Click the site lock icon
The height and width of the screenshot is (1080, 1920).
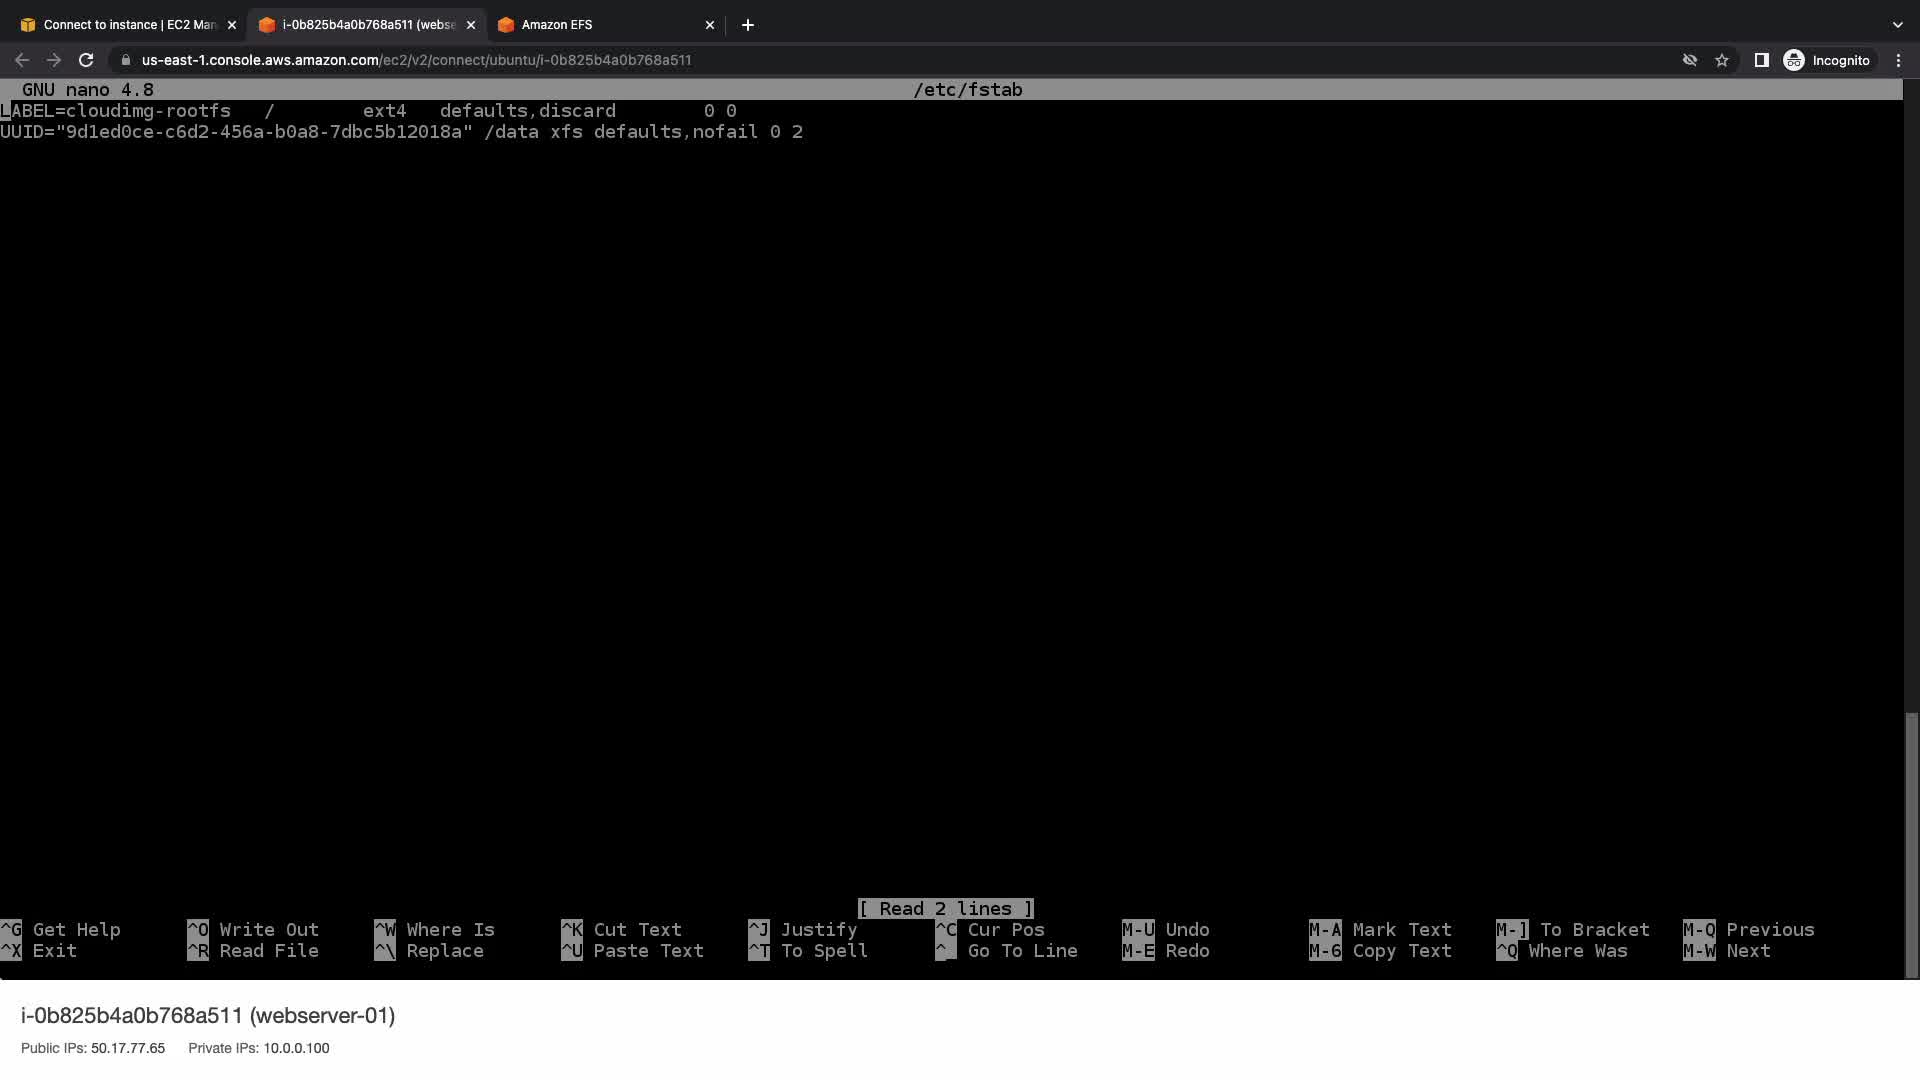[x=125, y=60]
